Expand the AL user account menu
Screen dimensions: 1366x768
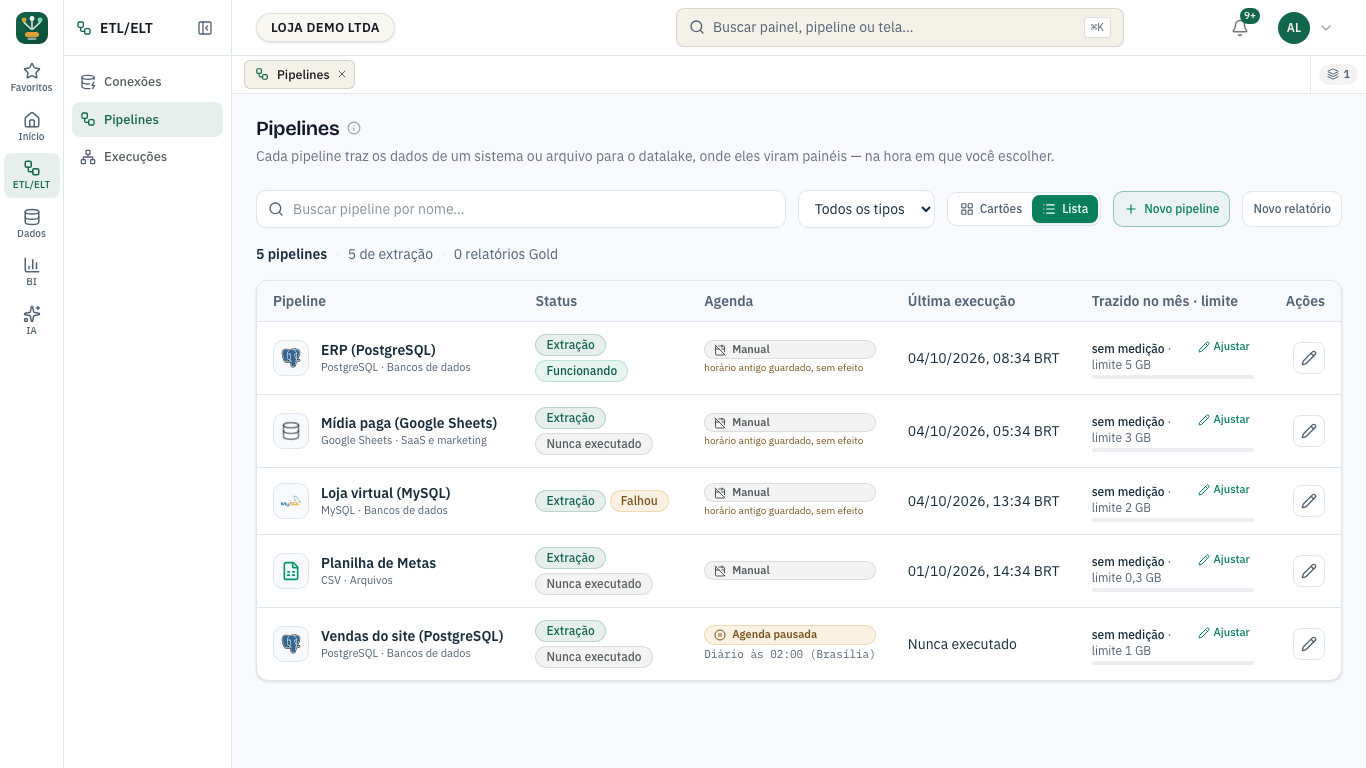coord(1306,28)
